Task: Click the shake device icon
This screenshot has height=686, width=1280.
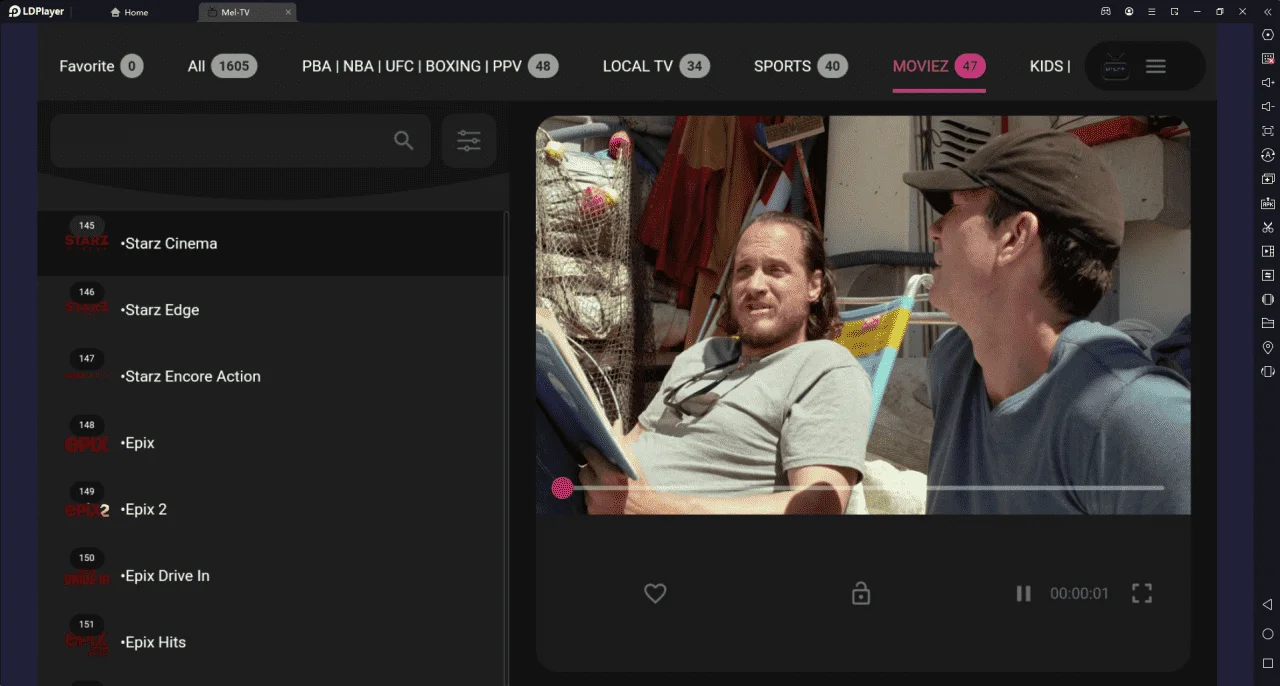Action: 1268,371
